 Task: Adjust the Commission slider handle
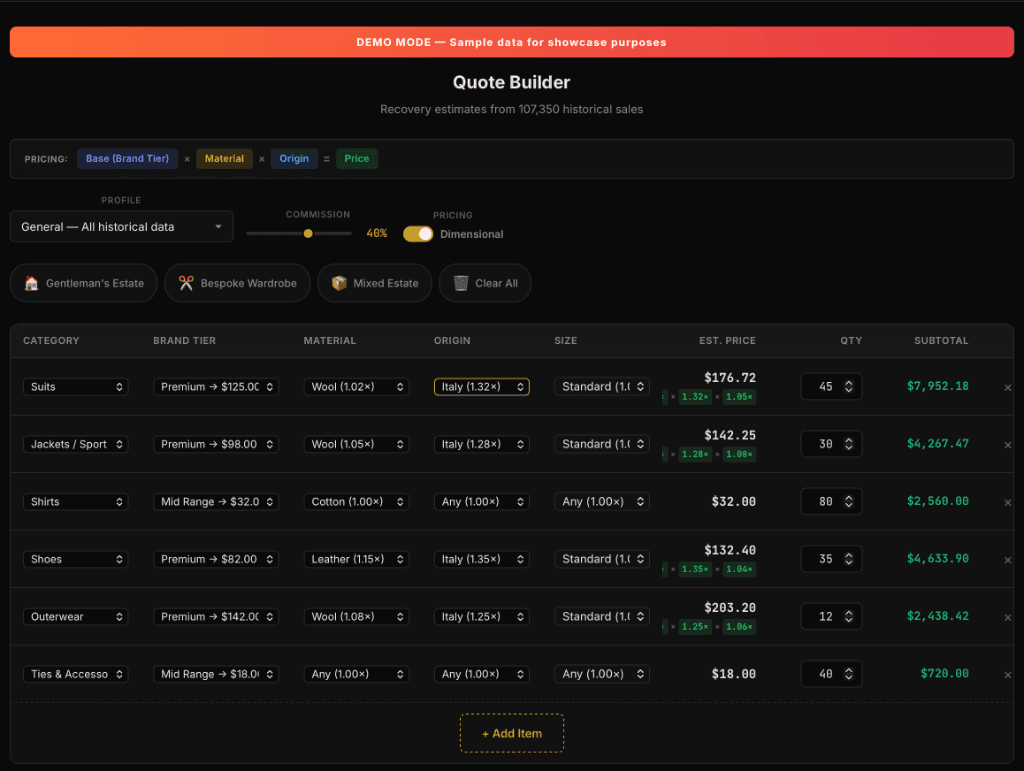coord(307,233)
